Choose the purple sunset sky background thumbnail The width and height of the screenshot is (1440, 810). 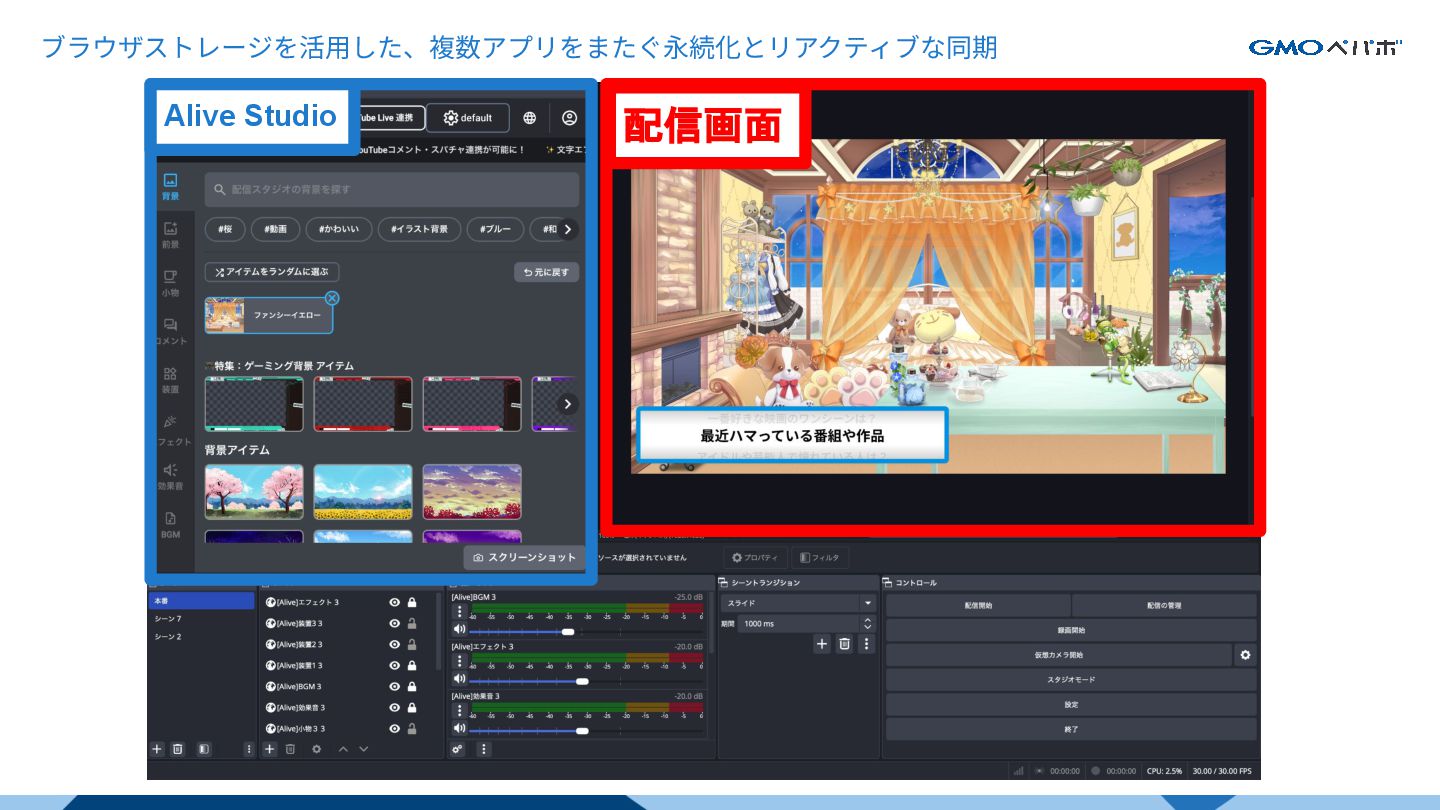[x=472, y=492]
